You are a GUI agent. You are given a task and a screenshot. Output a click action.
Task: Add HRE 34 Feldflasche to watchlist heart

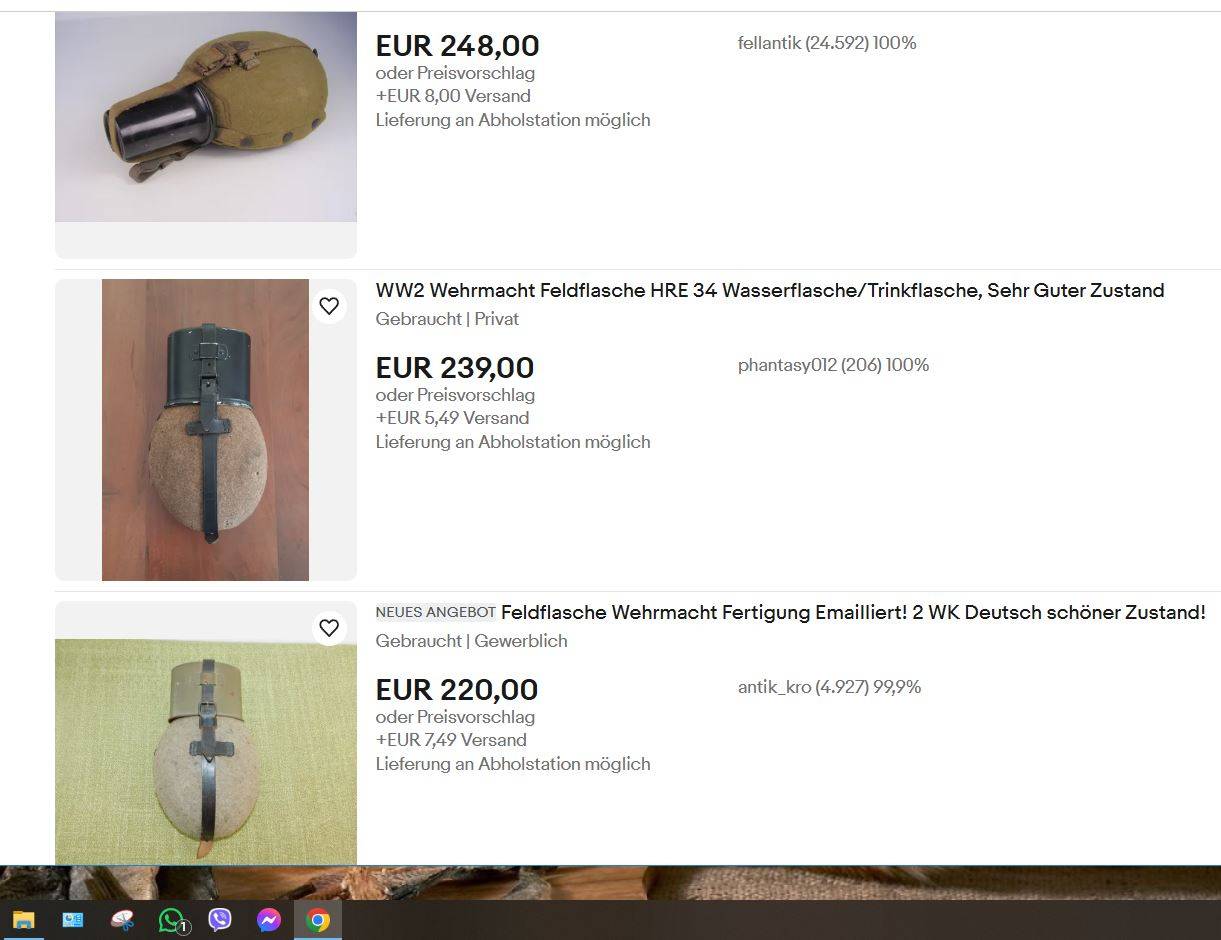click(x=329, y=306)
